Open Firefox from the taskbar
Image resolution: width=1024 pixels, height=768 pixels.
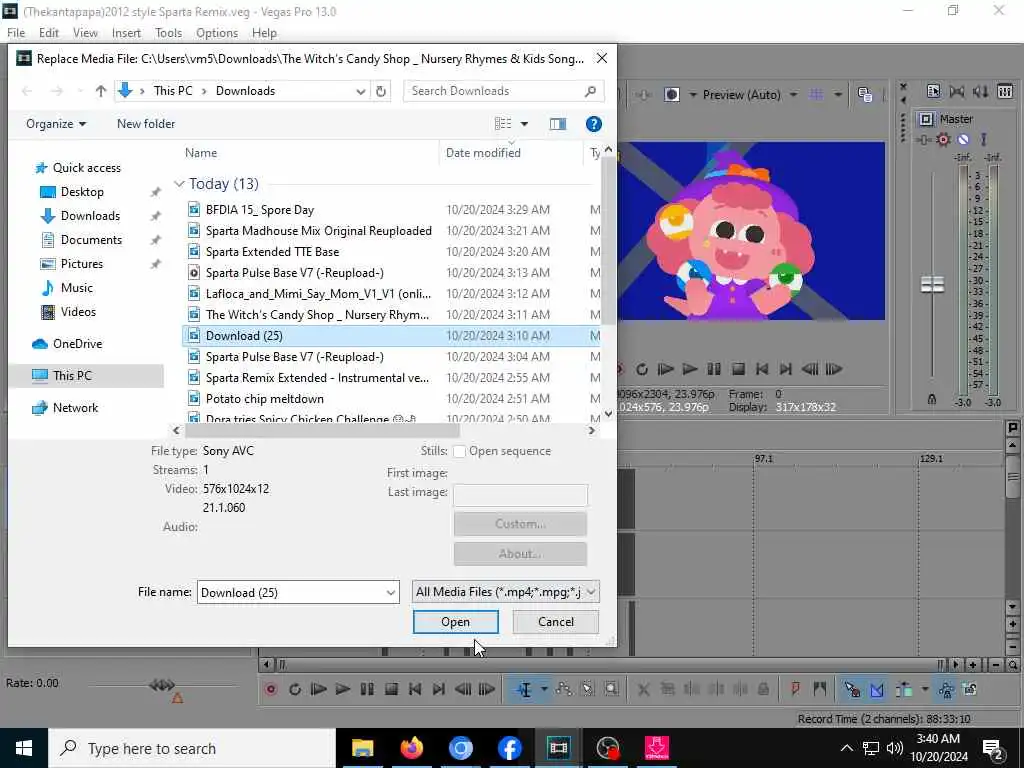(411, 748)
